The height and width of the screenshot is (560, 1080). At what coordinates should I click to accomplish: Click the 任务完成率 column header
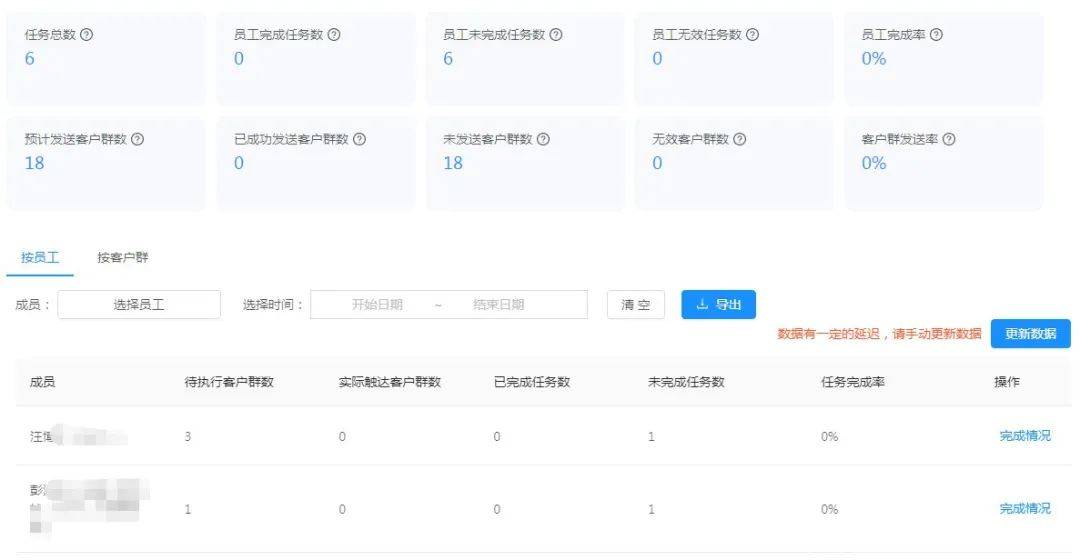tap(853, 382)
